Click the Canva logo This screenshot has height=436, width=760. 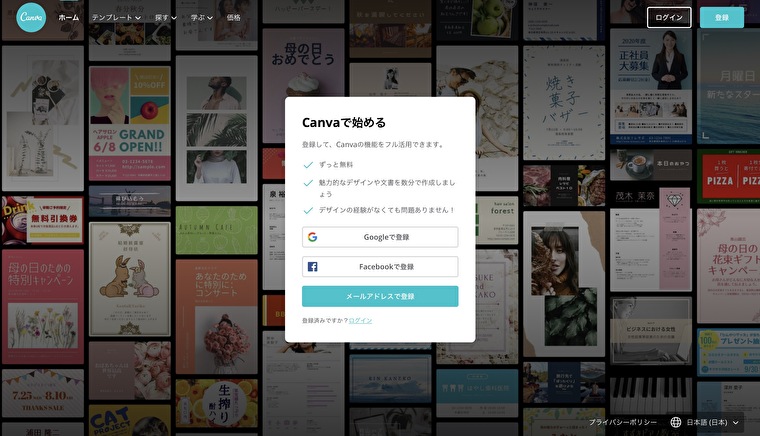(31, 17)
